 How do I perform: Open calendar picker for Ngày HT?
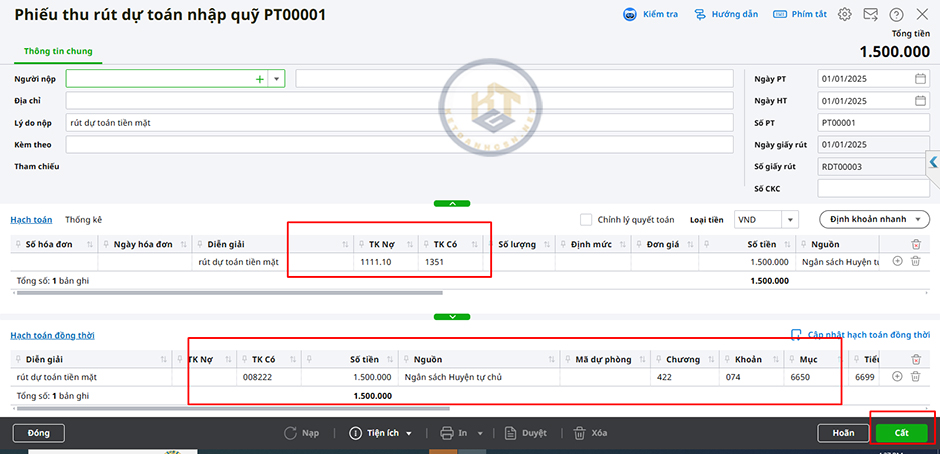click(x=920, y=100)
